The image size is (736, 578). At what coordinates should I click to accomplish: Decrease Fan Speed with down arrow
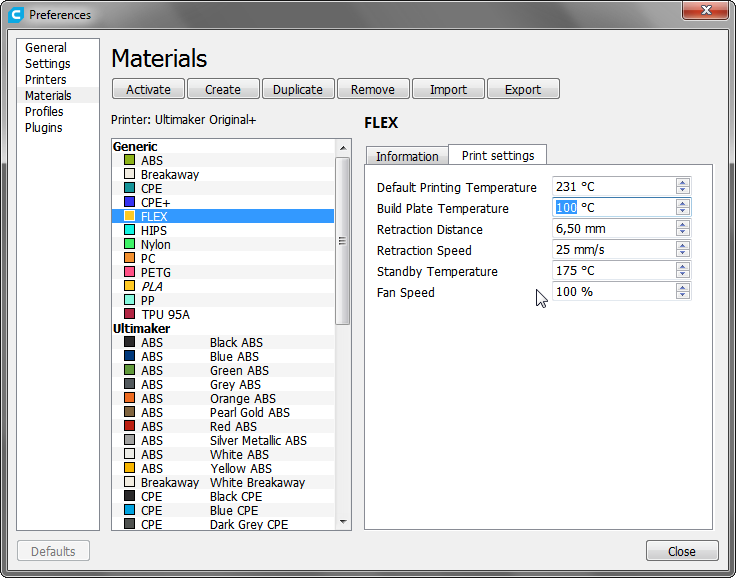tap(682, 296)
